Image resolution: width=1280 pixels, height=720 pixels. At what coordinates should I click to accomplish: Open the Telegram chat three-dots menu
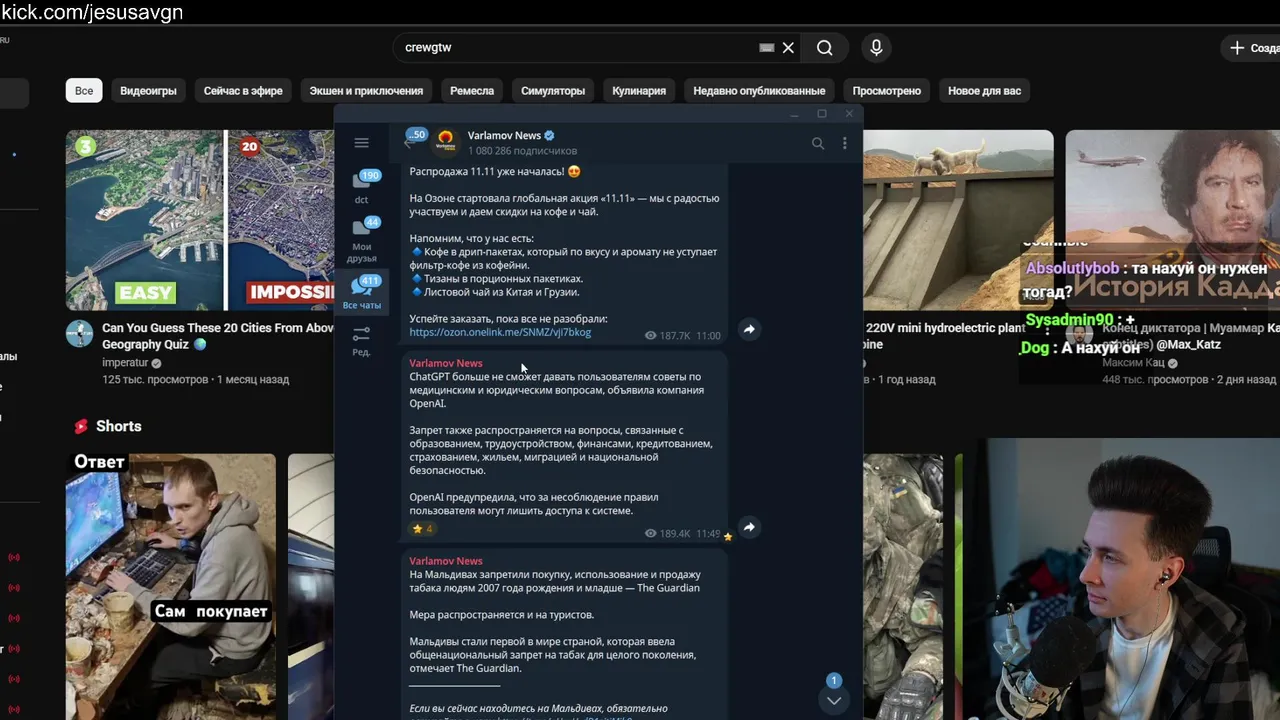[x=844, y=143]
